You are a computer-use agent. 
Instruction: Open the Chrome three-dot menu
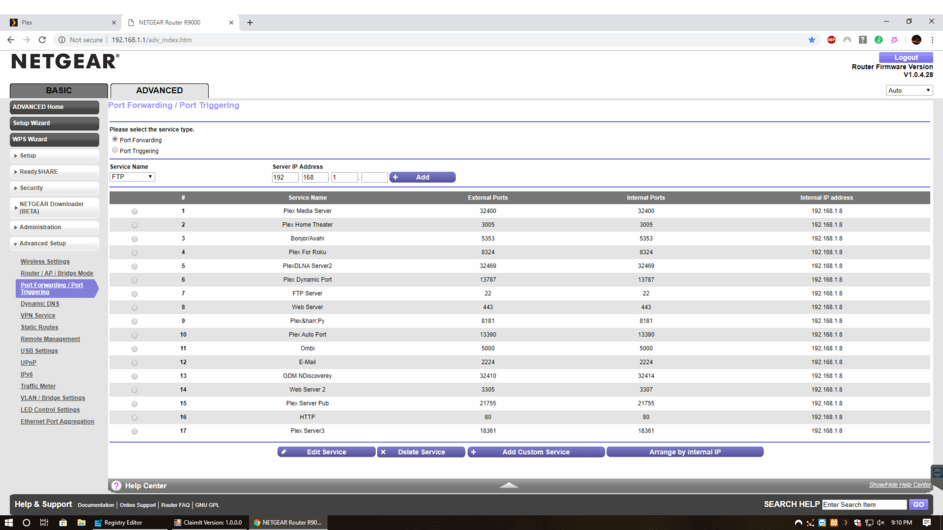[x=932, y=40]
